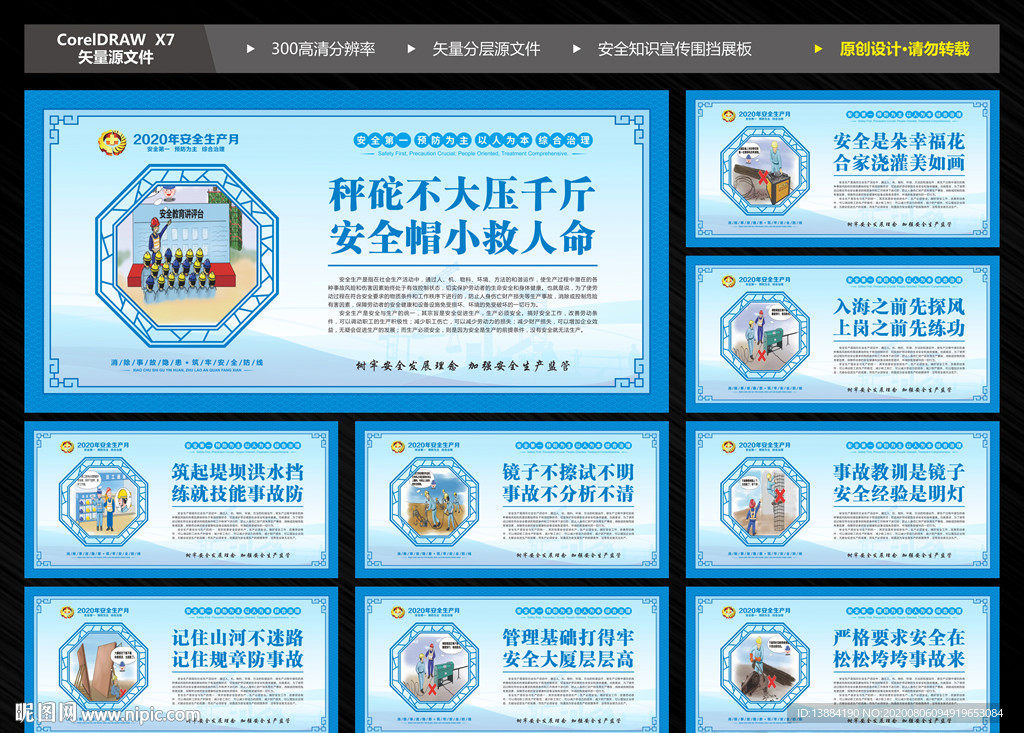
Task: Click the safety emblem in the 管理基础打得牢 poster
Action: (x=398, y=612)
